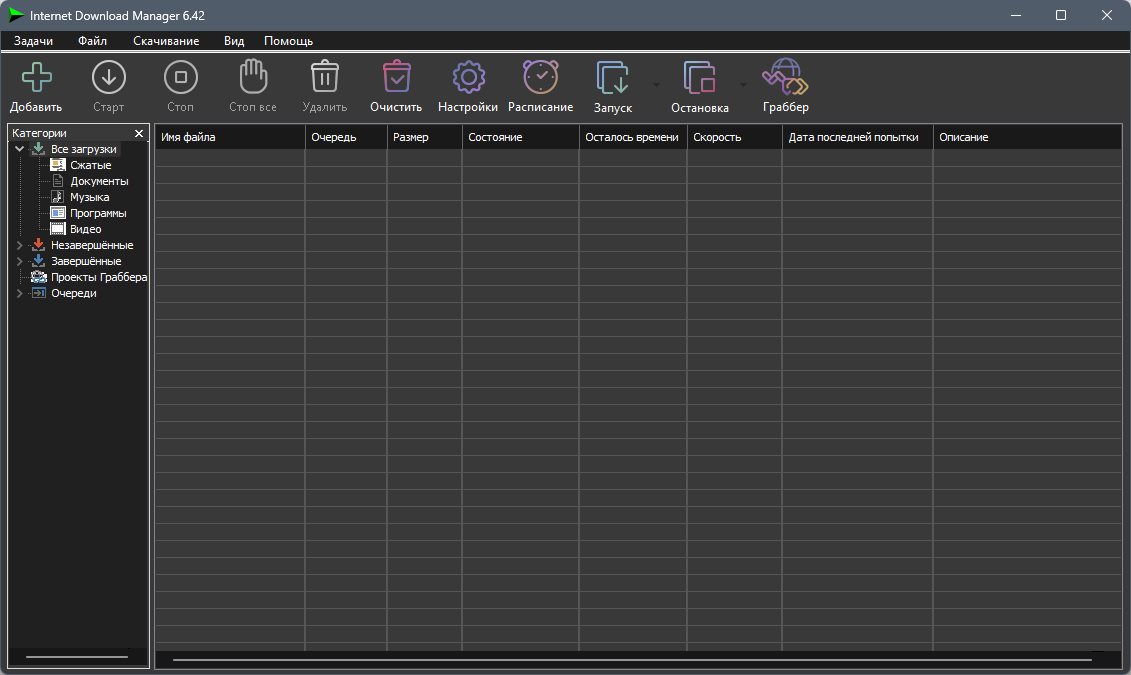
Task: Open dropdown arrow next to Остановка
Action: click(743, 85)
